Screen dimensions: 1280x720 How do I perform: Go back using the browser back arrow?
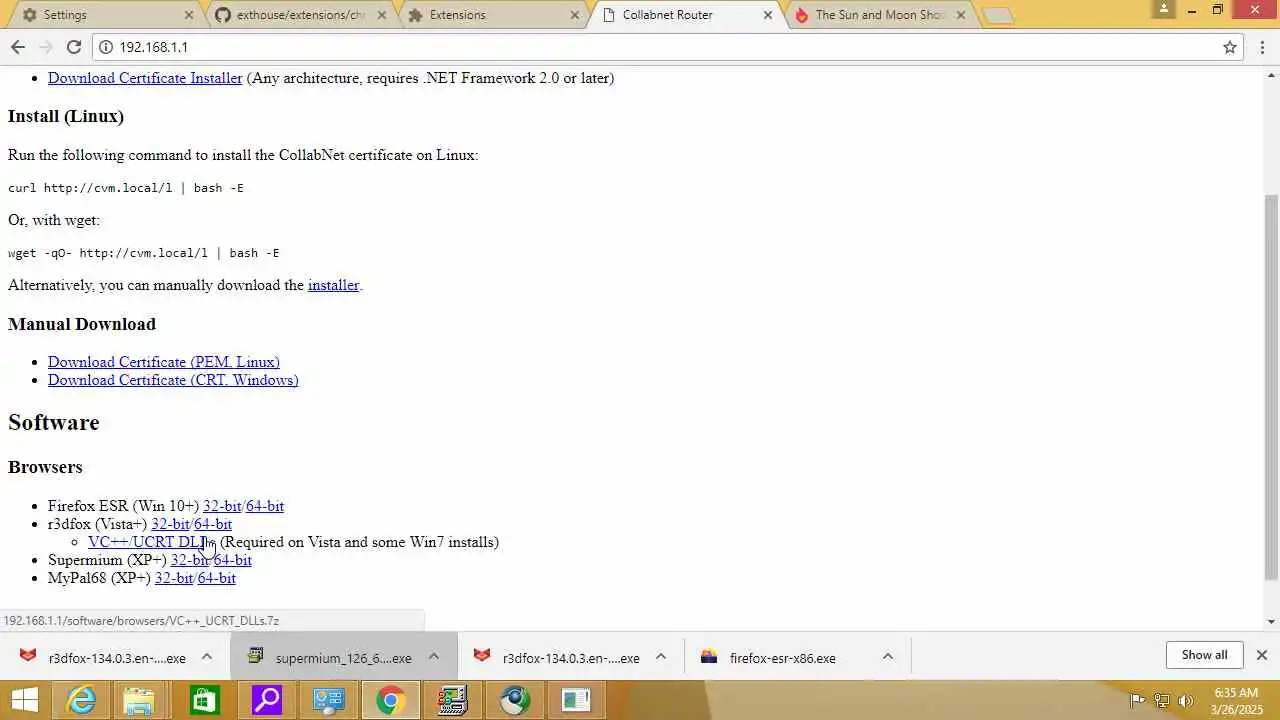pyautogui.click(x=18, y=47)
